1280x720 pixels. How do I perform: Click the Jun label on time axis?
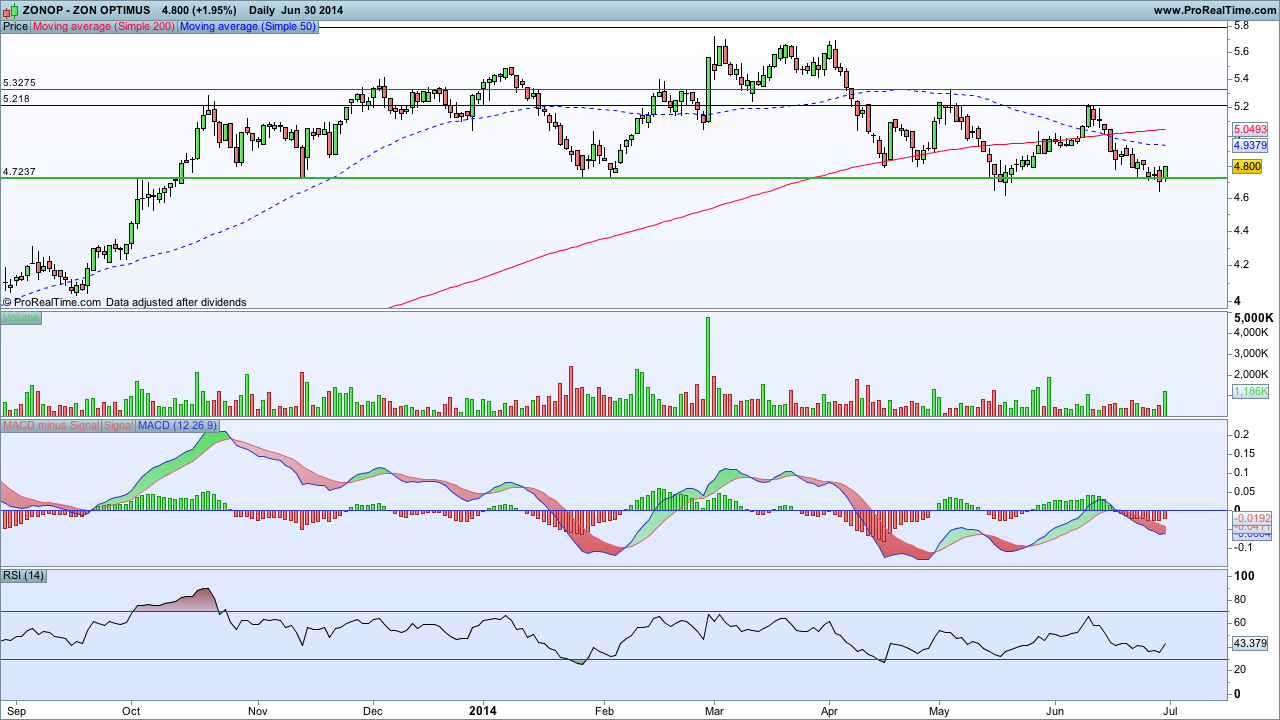(1054, 711)
